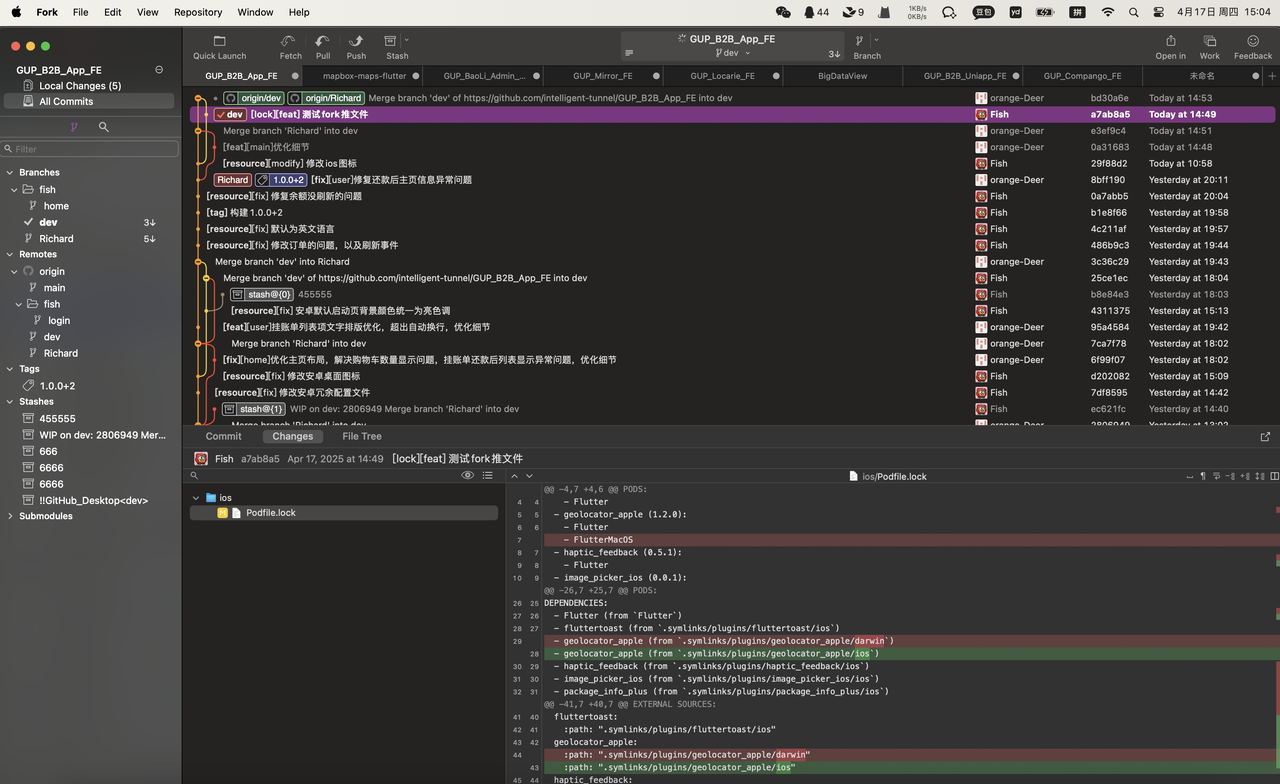Screen dimensions: 1280x784
Task: Select Podfile.lock in changed files
Action: click(x=344, y=513)
